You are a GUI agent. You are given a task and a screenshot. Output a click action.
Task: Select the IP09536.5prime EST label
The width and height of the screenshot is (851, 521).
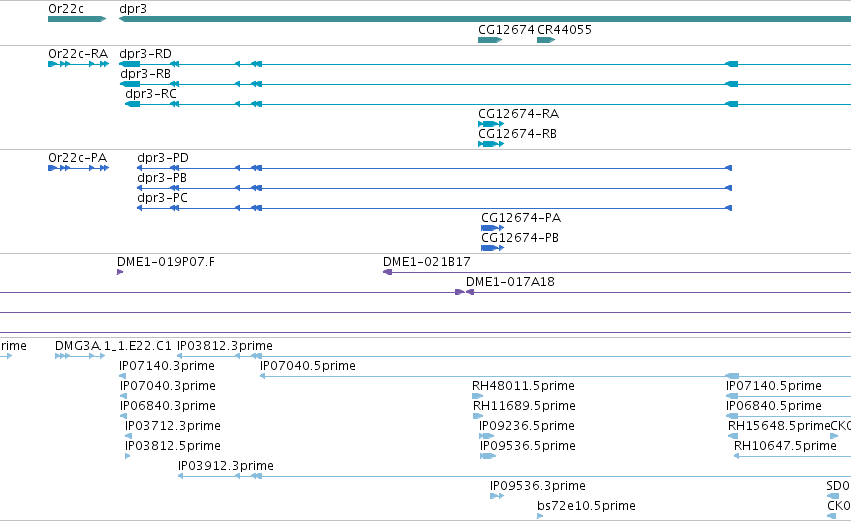click(x=528, y=447)
